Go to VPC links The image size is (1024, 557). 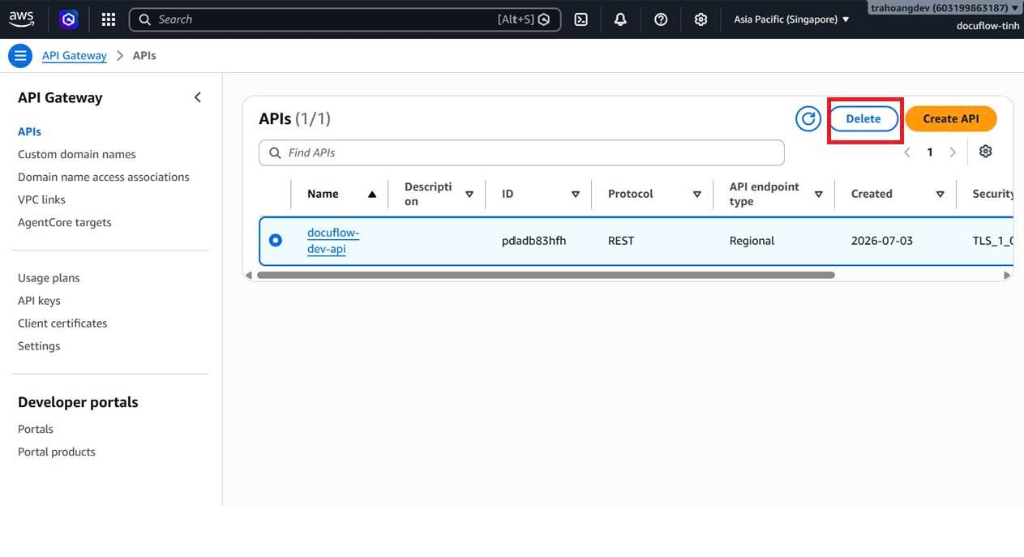tap(42, 199)
